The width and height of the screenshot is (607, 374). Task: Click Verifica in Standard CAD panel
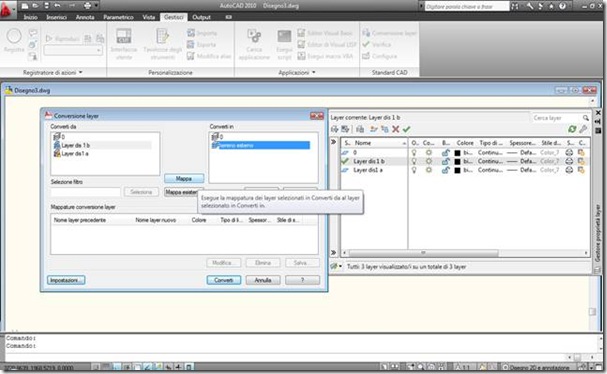(x=377, y=45)
